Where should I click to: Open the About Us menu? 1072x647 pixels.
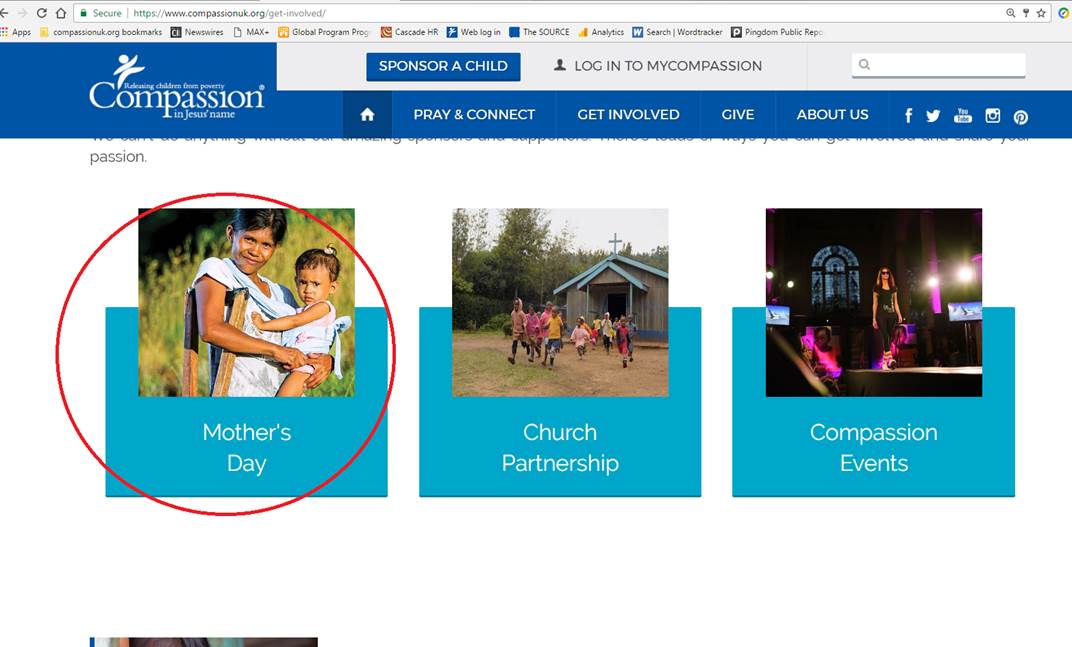[832, 114]
